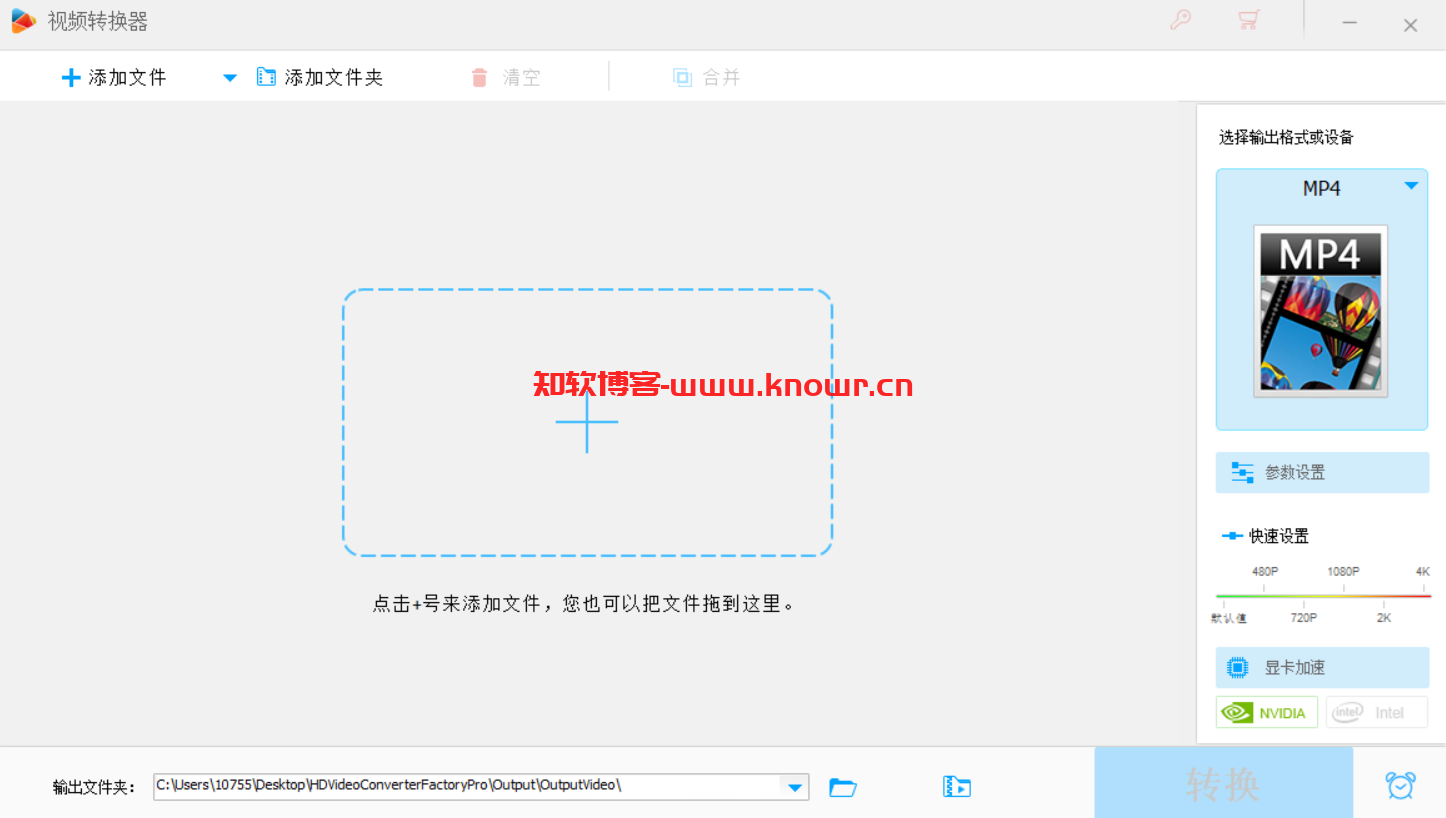
Task: Set the quality slider to 1080P
Action: point(1343,571)
